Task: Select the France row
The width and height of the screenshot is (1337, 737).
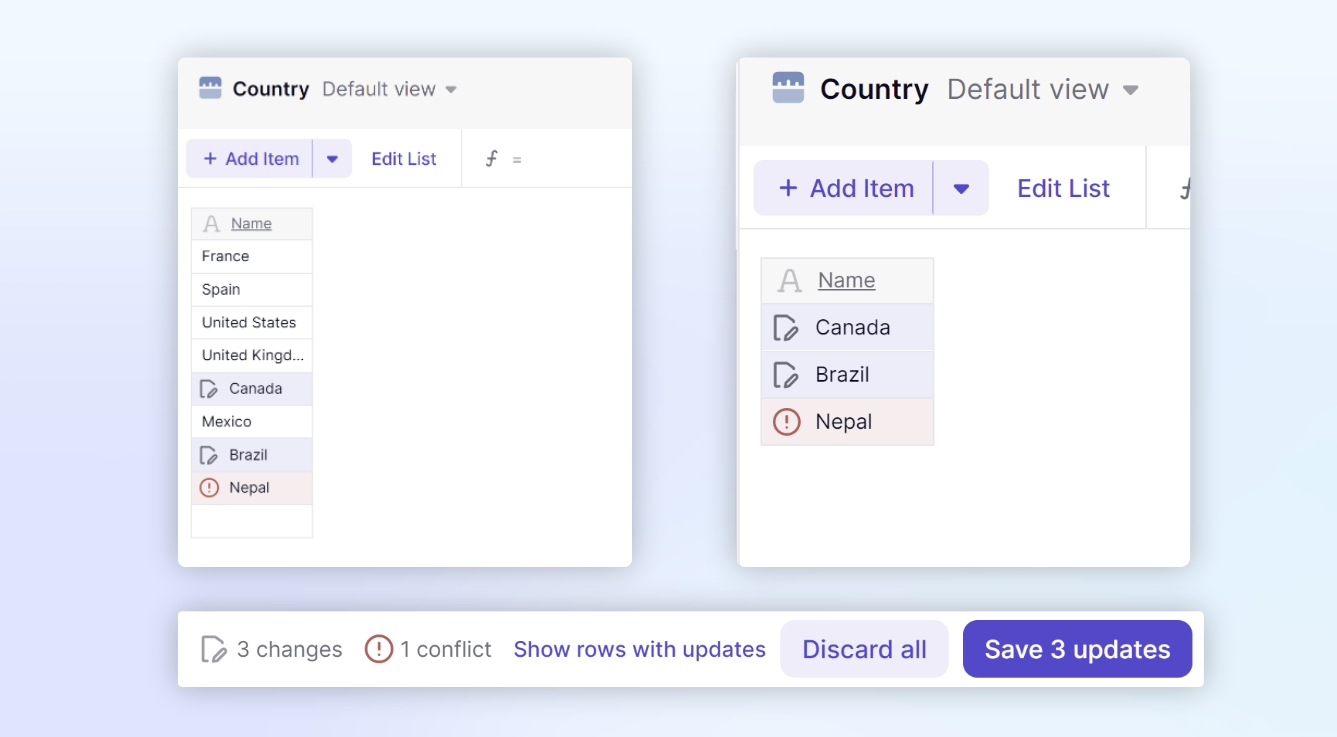Action: pyautogui.click(x=252, y=256)
